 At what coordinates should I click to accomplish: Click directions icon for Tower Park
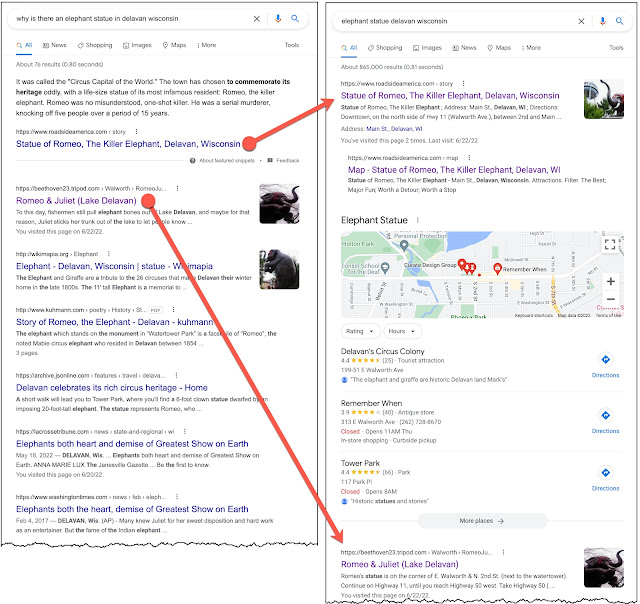[606, 473]
